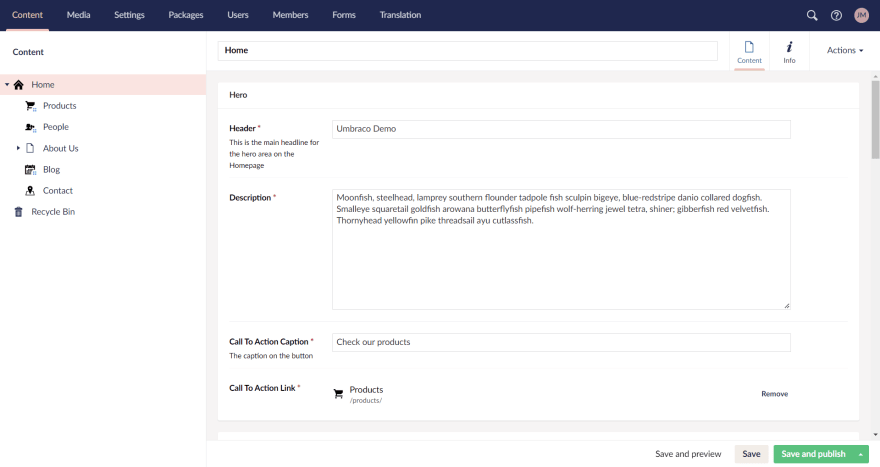Open the Translation section
Image resolution: width=880 pixels, height=467 pixels.
(x=400, y=15)
